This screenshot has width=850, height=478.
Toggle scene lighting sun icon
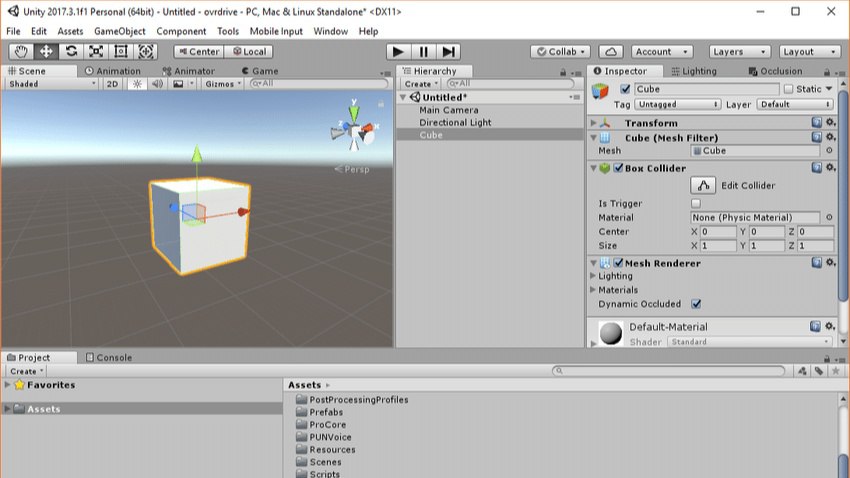click(x=138, y=84)
